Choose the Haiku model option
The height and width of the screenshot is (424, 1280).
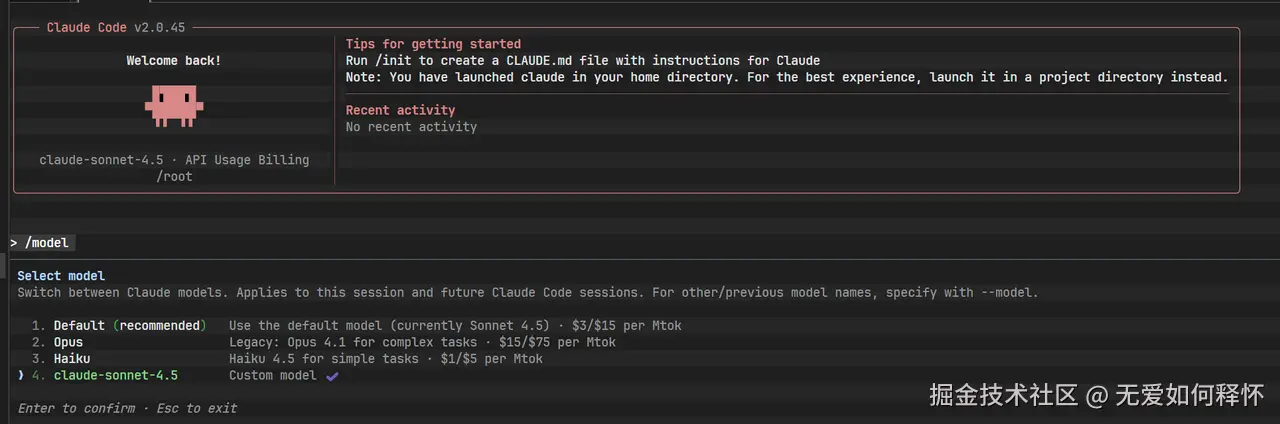click(x=72, y=358)
